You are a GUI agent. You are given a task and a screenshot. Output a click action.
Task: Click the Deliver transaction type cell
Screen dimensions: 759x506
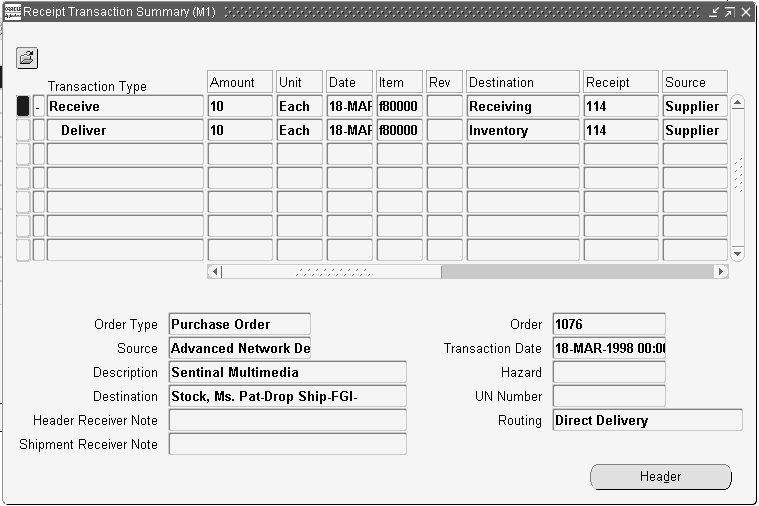125,130
